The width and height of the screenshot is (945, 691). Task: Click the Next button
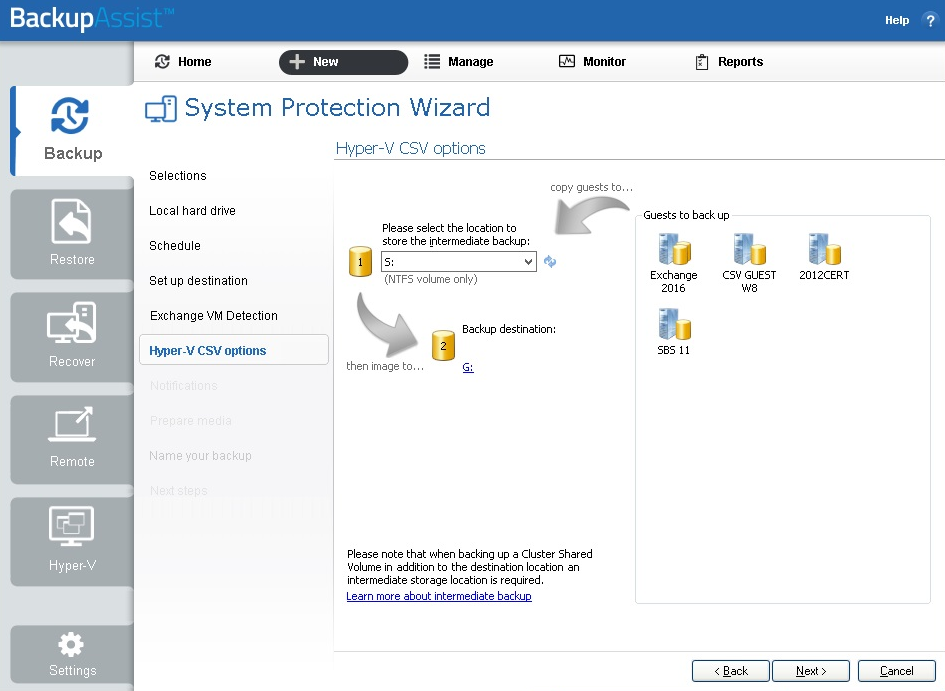coord(811,671)
